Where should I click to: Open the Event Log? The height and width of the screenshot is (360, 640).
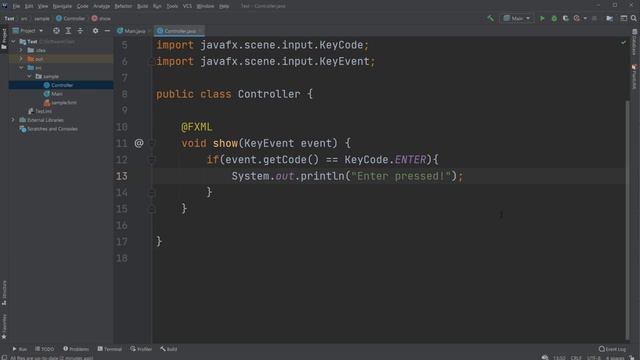click(612, 349)
